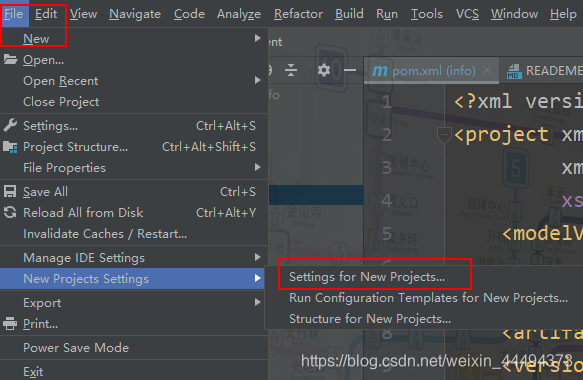Click line number 3 in gutter
This screenshot has width=583, height=380.
(x=387, y=168)
